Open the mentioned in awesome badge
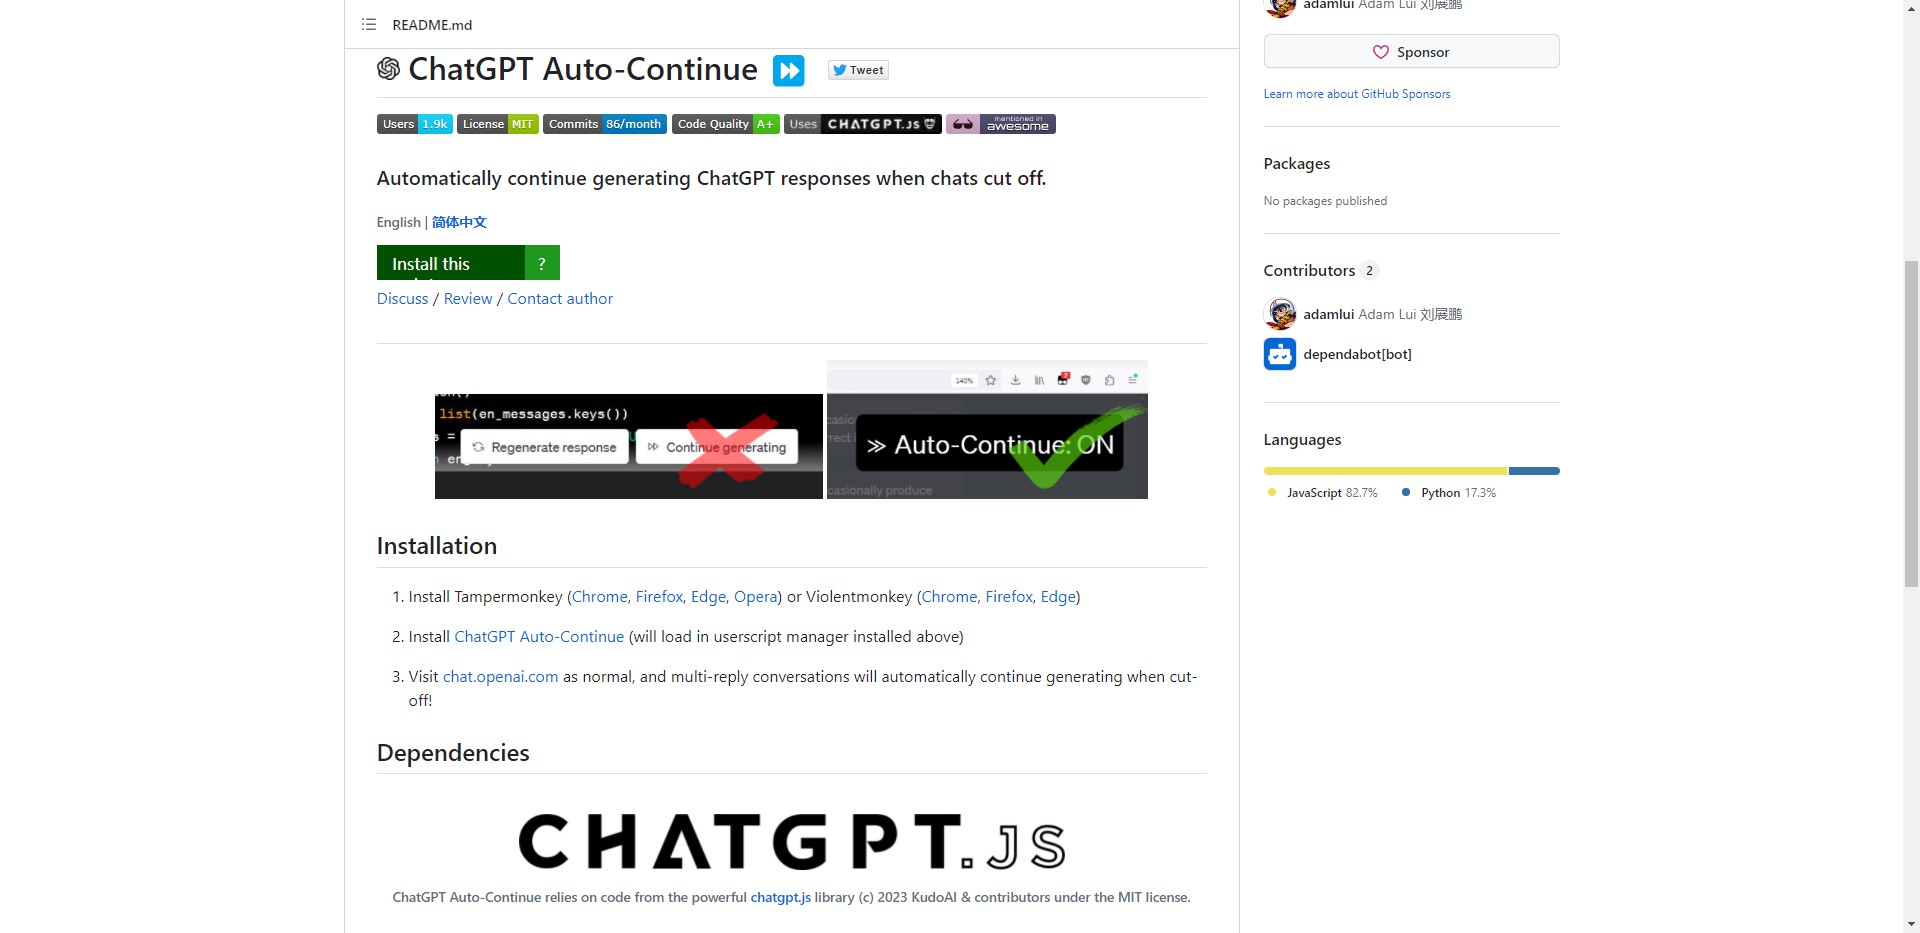Image resolution: width=1920 pixels, height=933 pixels. point(1001,124)
